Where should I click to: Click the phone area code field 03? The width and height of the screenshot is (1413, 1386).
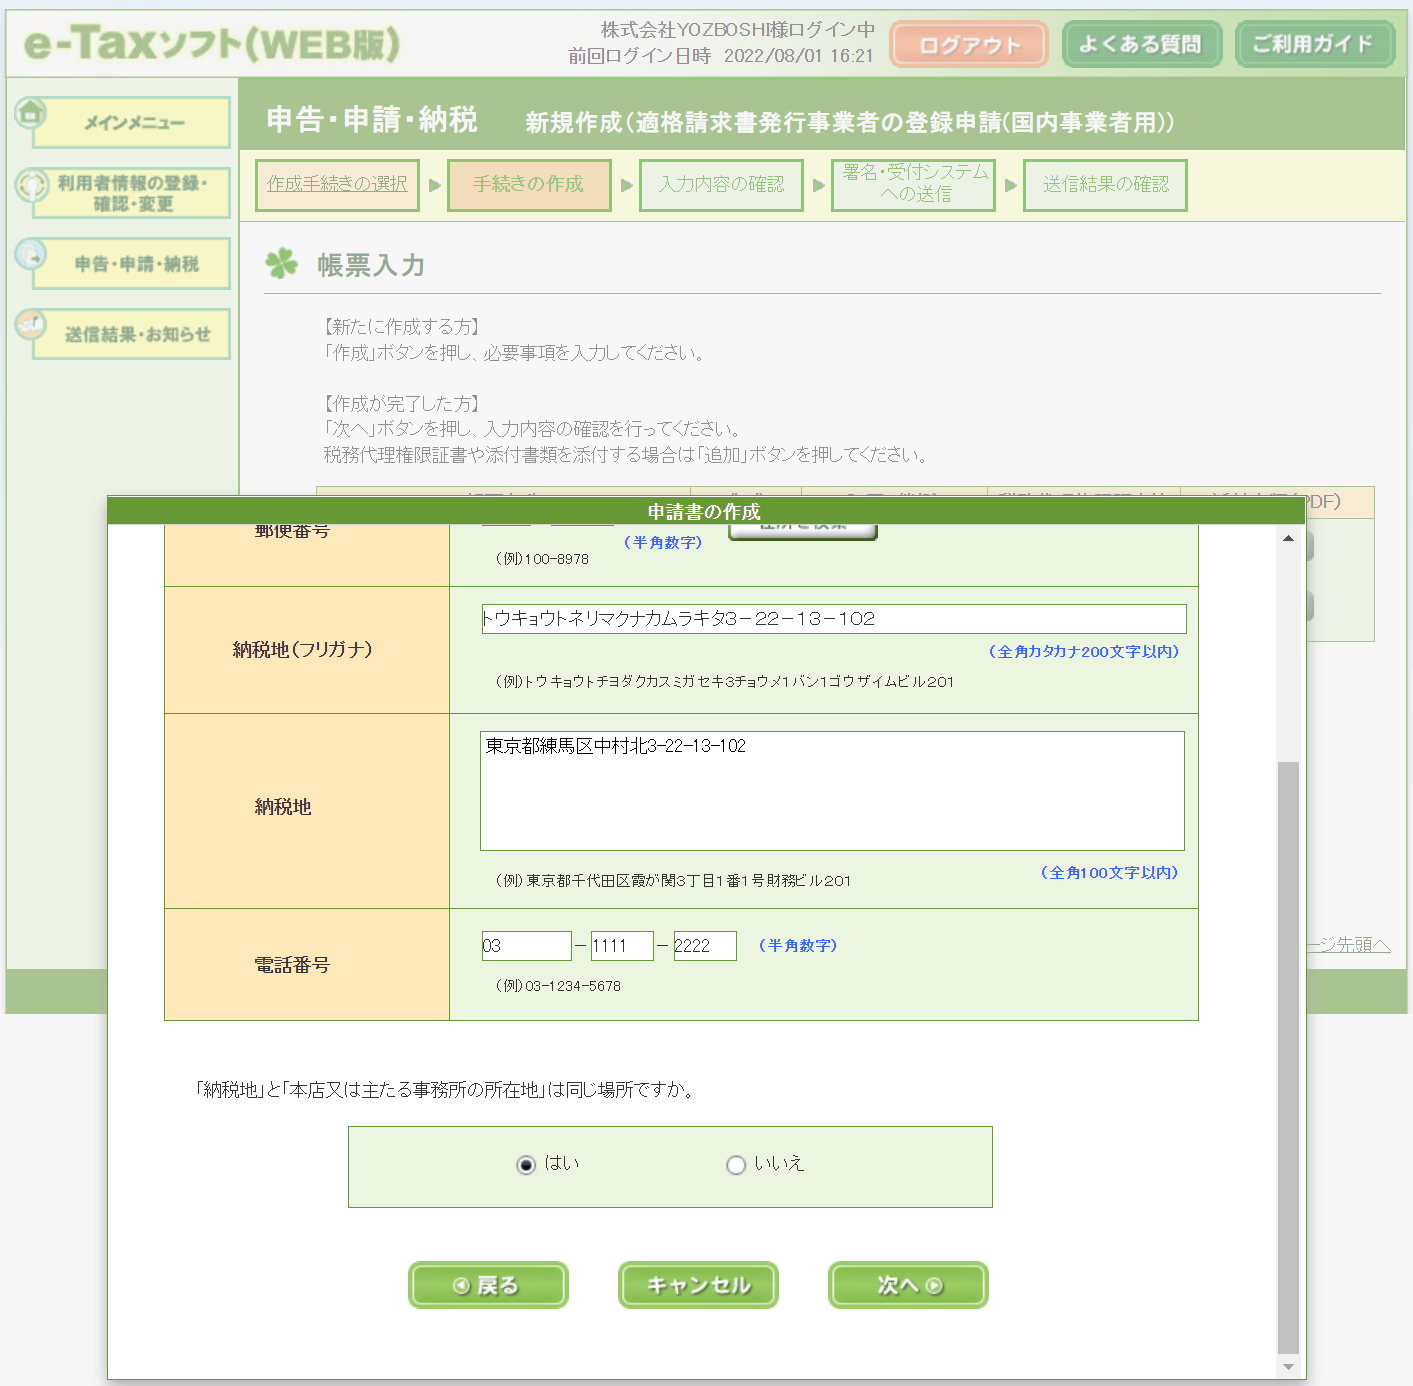[526, 946]
